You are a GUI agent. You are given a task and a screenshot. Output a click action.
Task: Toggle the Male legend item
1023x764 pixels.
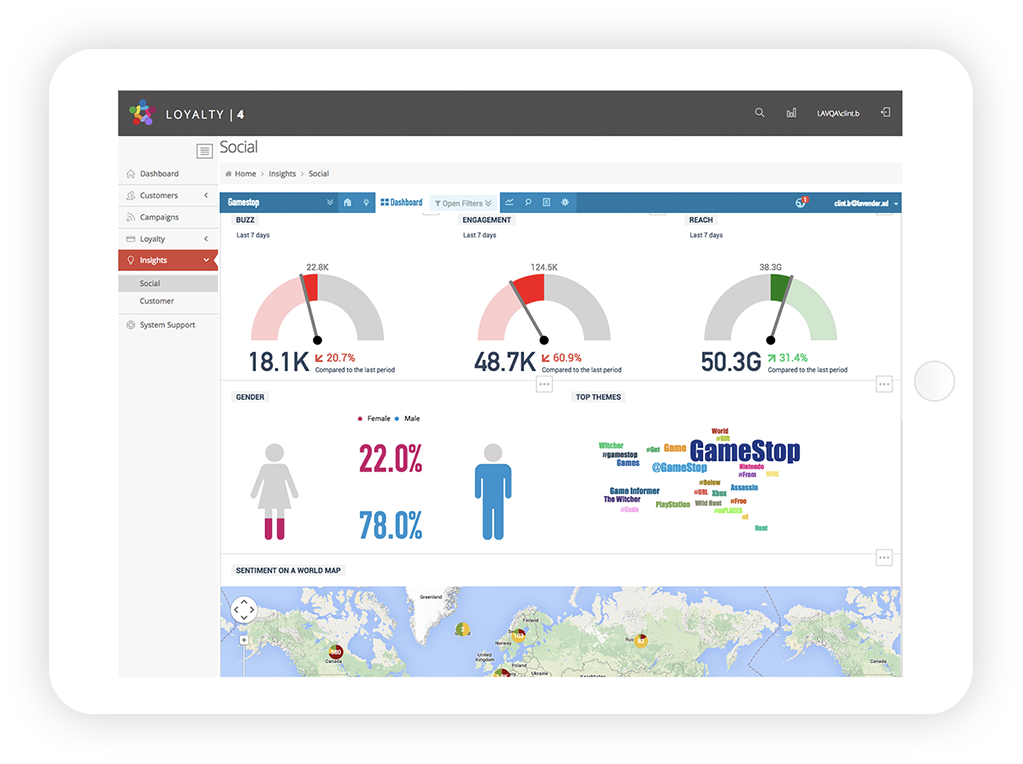coord(407,419)
